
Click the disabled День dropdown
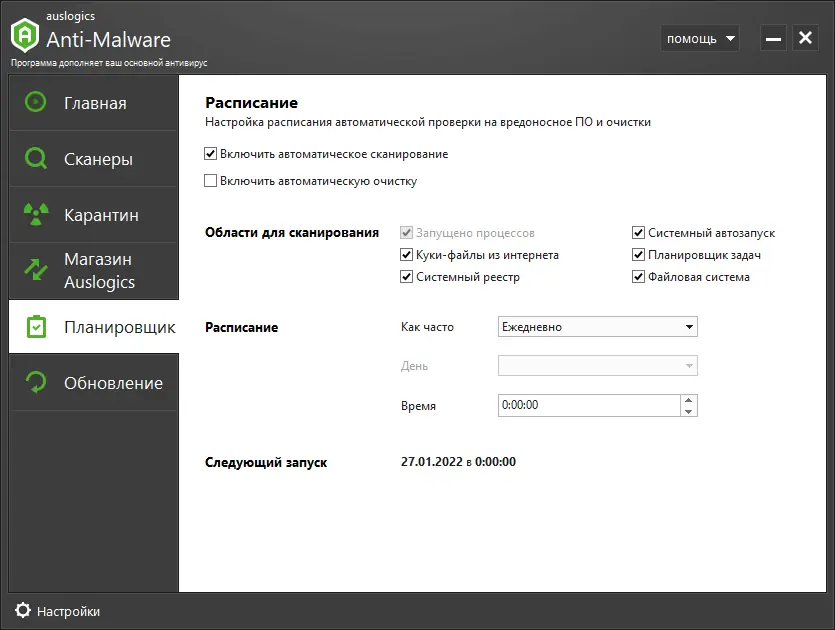point(597,365)
